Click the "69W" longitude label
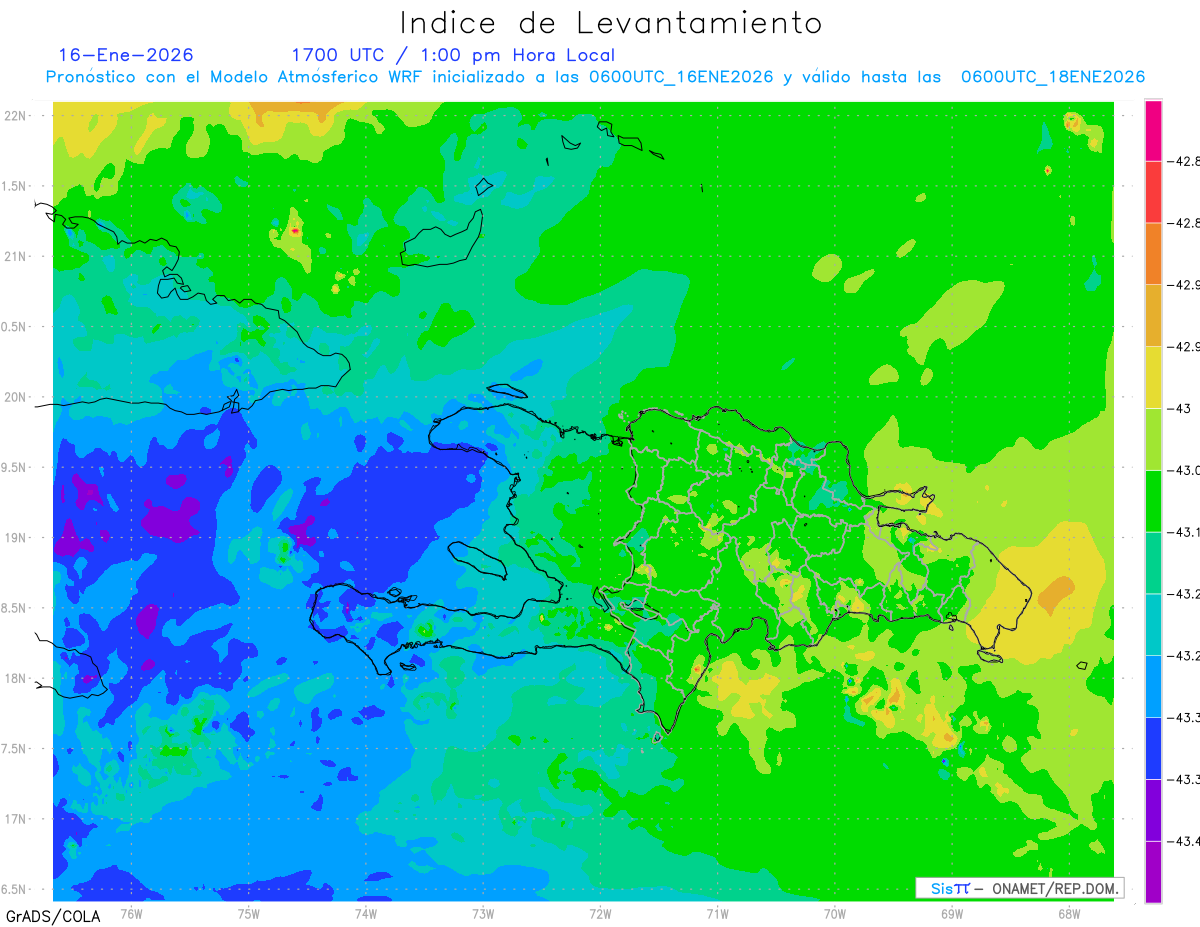The image size is (1200, 927). click(x=952, y=913)
